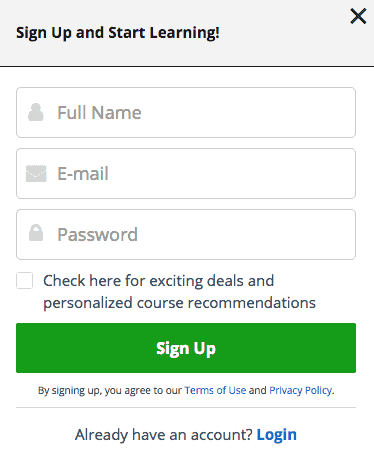This screenshot has height=453, width=374.
Task: Open the Privacy Policy link
Action: point(301,390)
